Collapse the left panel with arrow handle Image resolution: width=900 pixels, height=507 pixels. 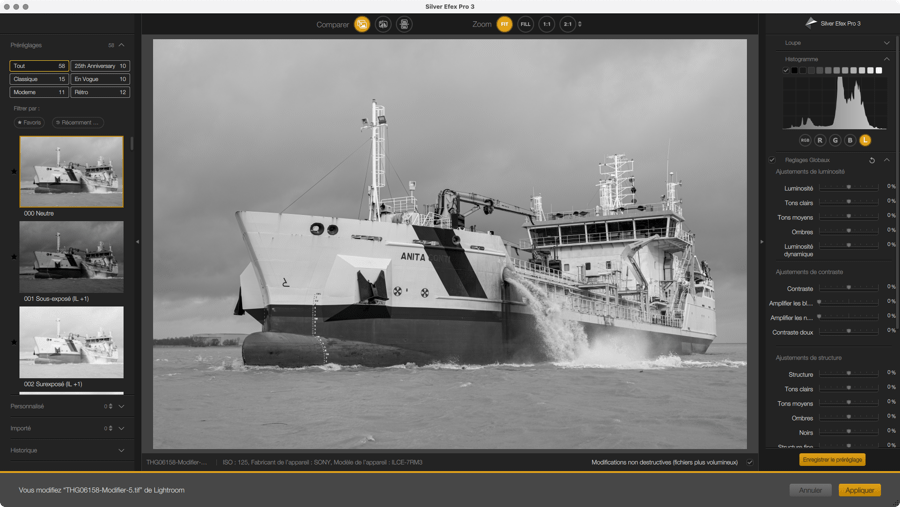(137, 242)
